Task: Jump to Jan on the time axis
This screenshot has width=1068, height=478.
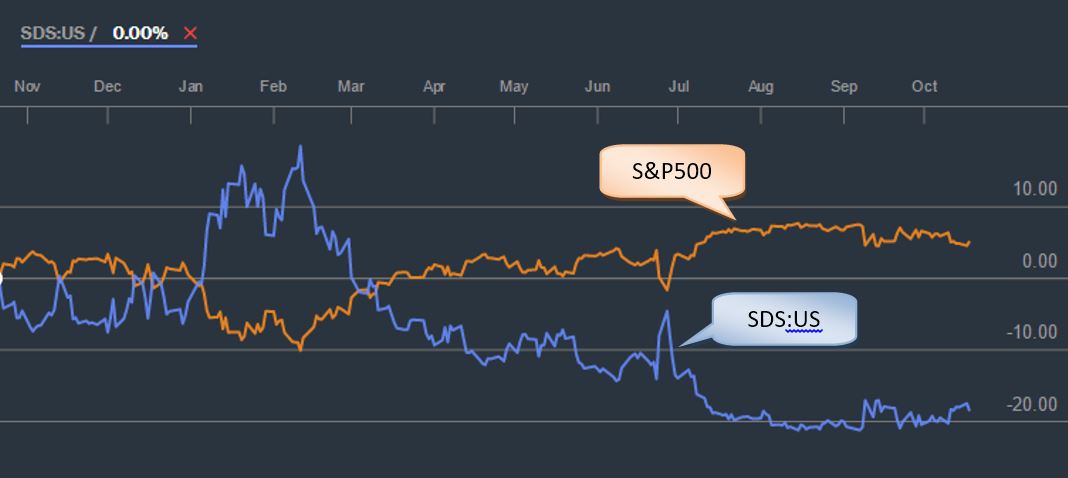Action: (x=190, y=87)
